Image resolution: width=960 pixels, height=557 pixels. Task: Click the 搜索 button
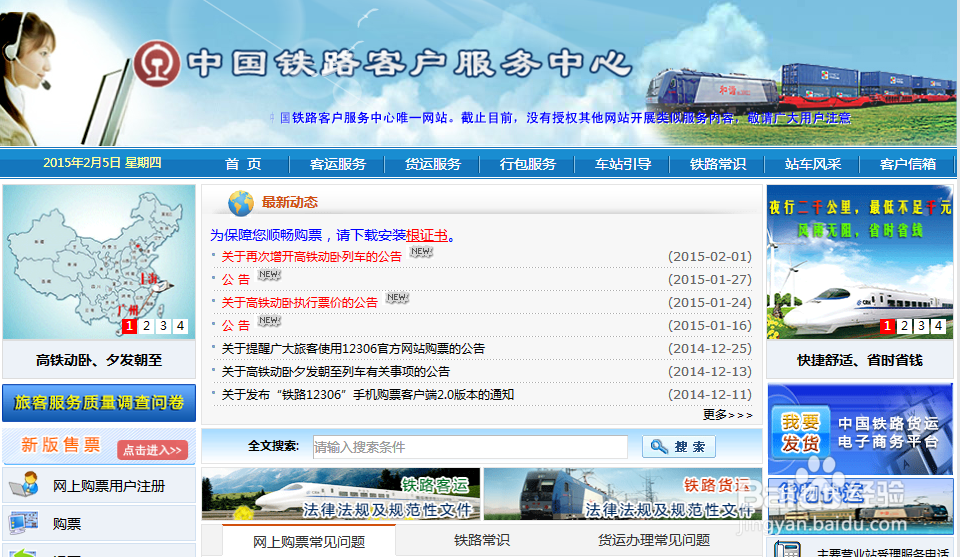[x=678, y=447]
